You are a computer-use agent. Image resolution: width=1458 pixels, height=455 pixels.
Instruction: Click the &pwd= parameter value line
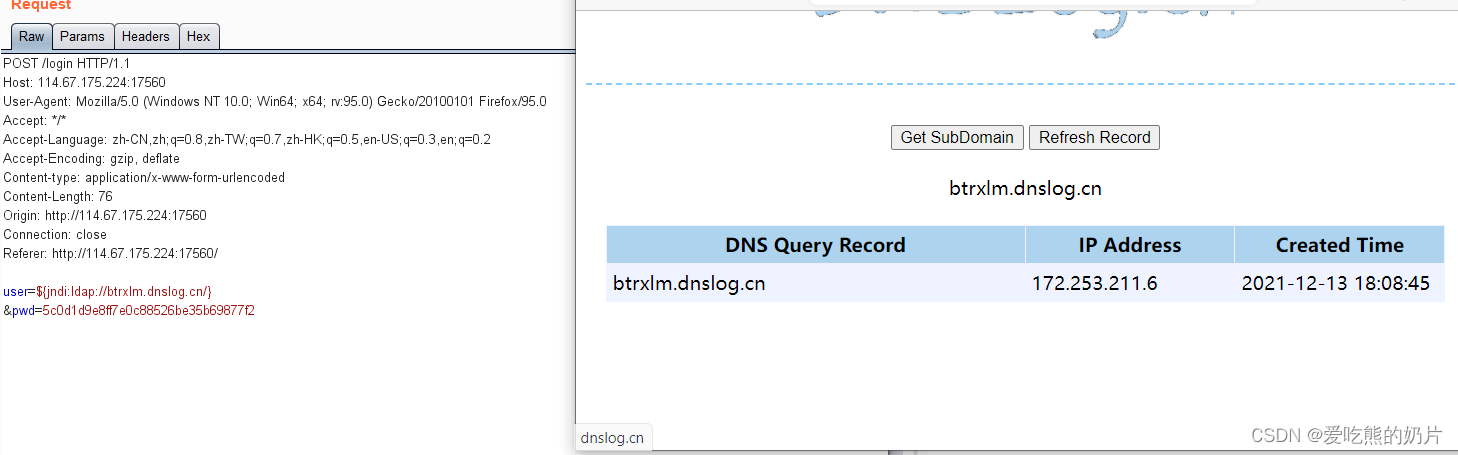(129, 311)
